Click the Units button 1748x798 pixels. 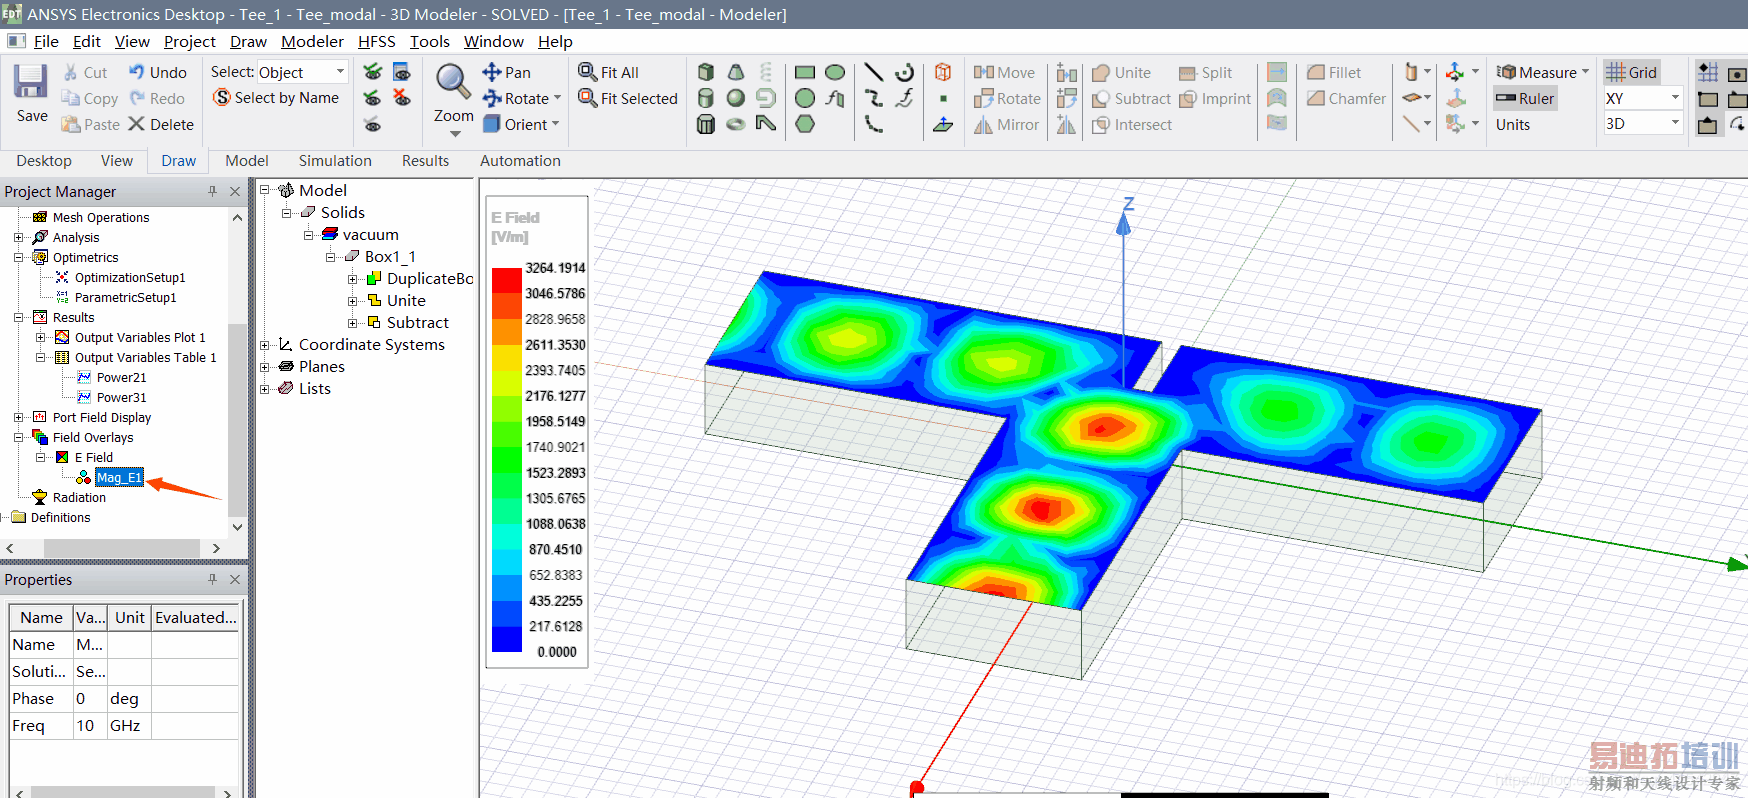[x=1512, y=125]
